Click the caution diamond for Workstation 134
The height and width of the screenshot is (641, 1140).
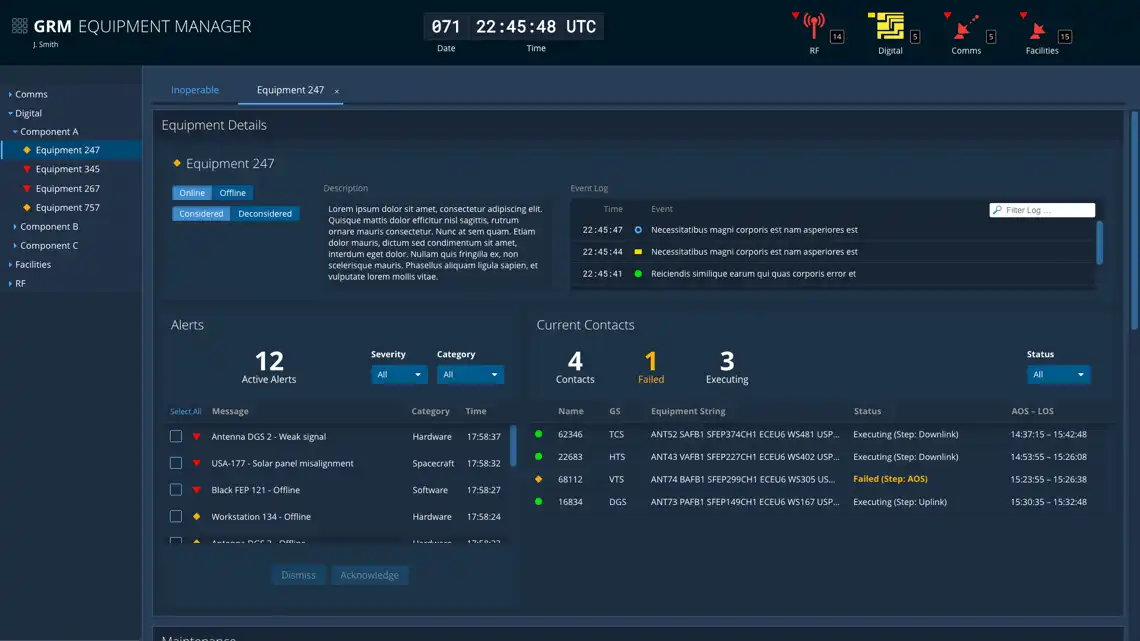tap(196, 517)
